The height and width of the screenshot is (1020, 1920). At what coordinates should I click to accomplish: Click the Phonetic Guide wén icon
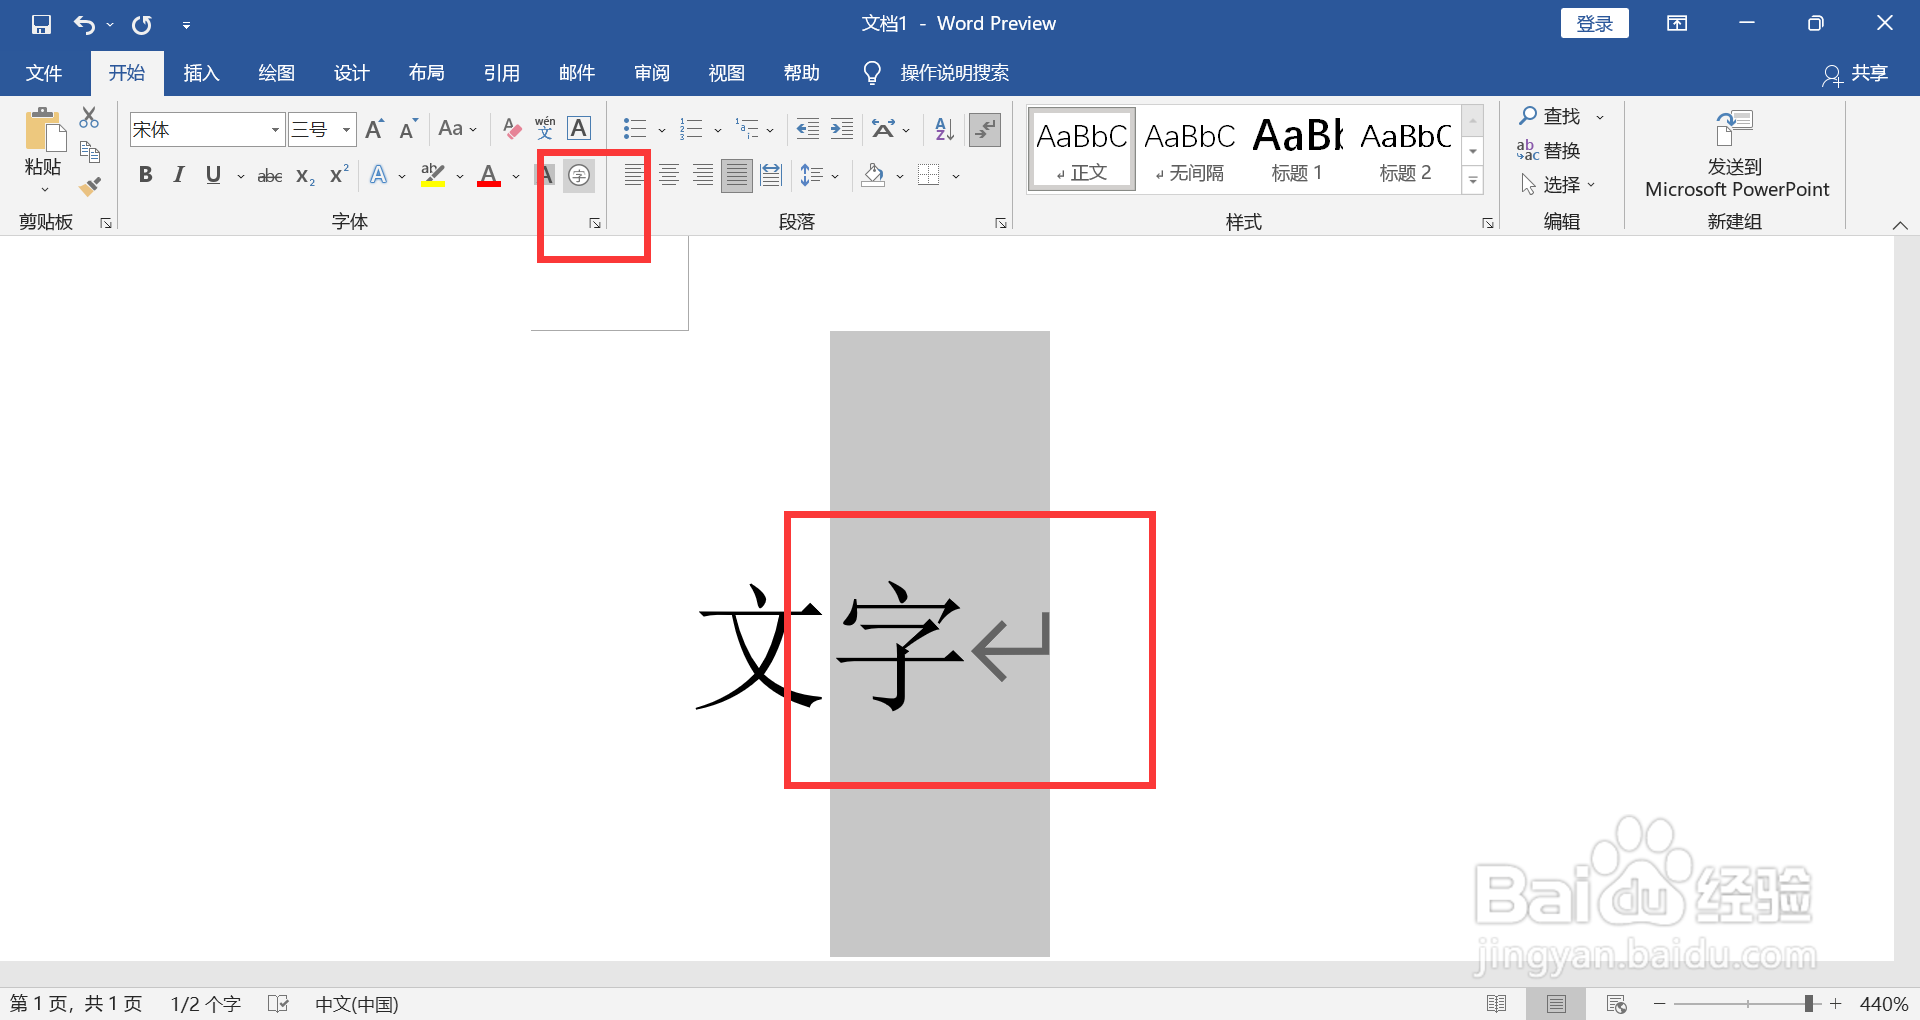coord(545,129)
